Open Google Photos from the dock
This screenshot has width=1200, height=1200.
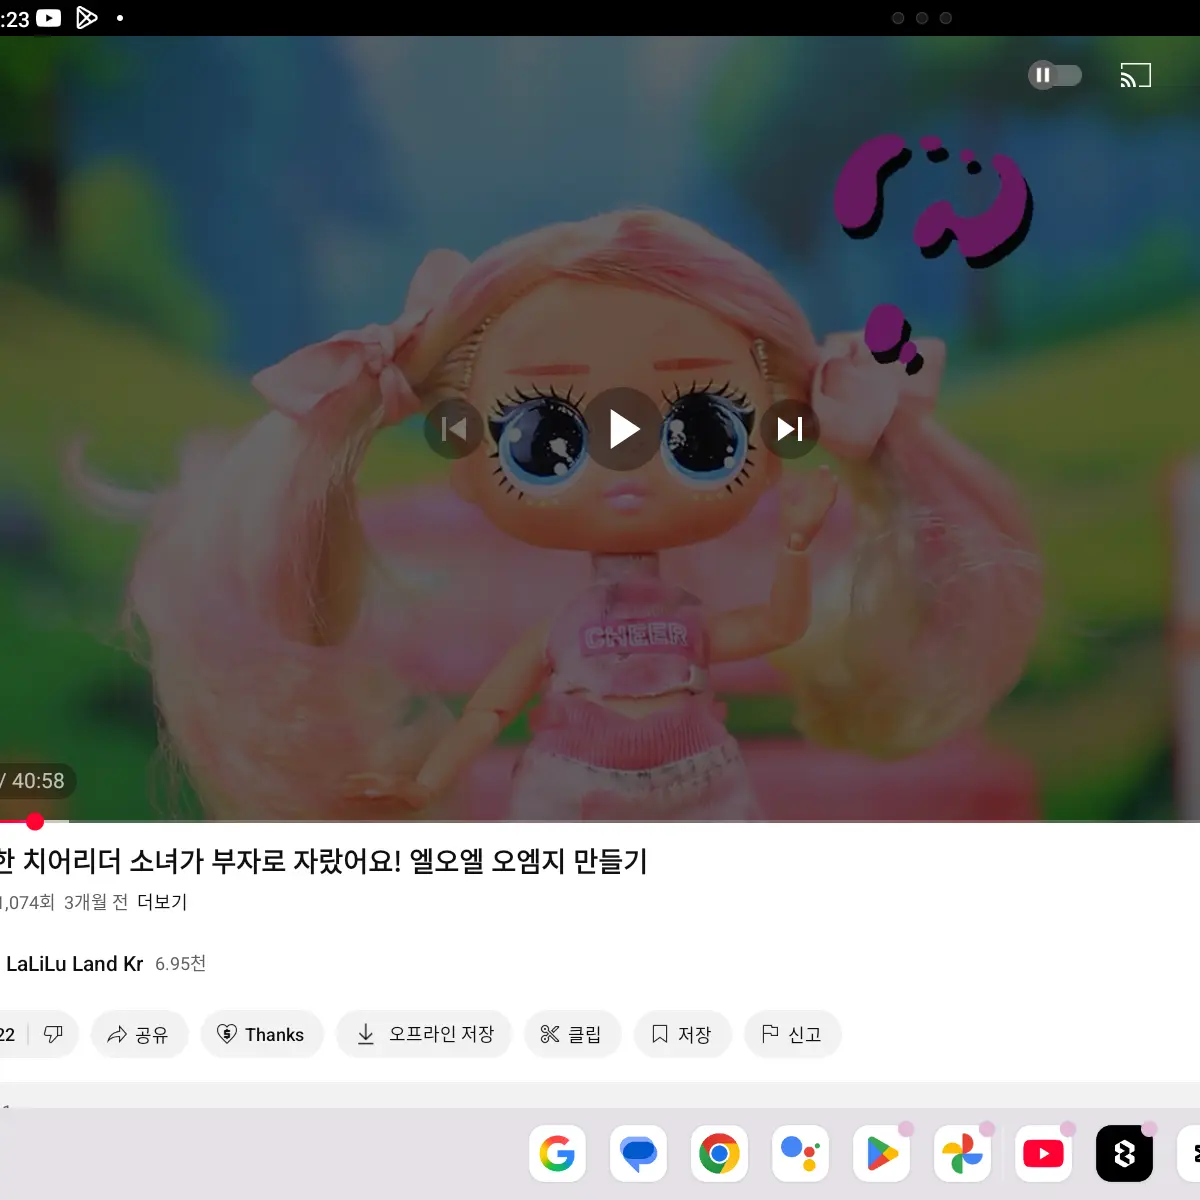[962, 1154]
